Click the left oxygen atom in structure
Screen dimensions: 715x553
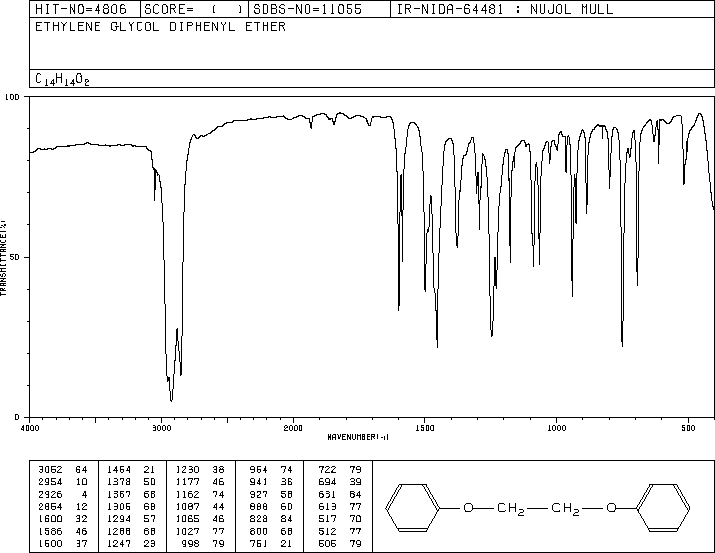click(468, 508)
